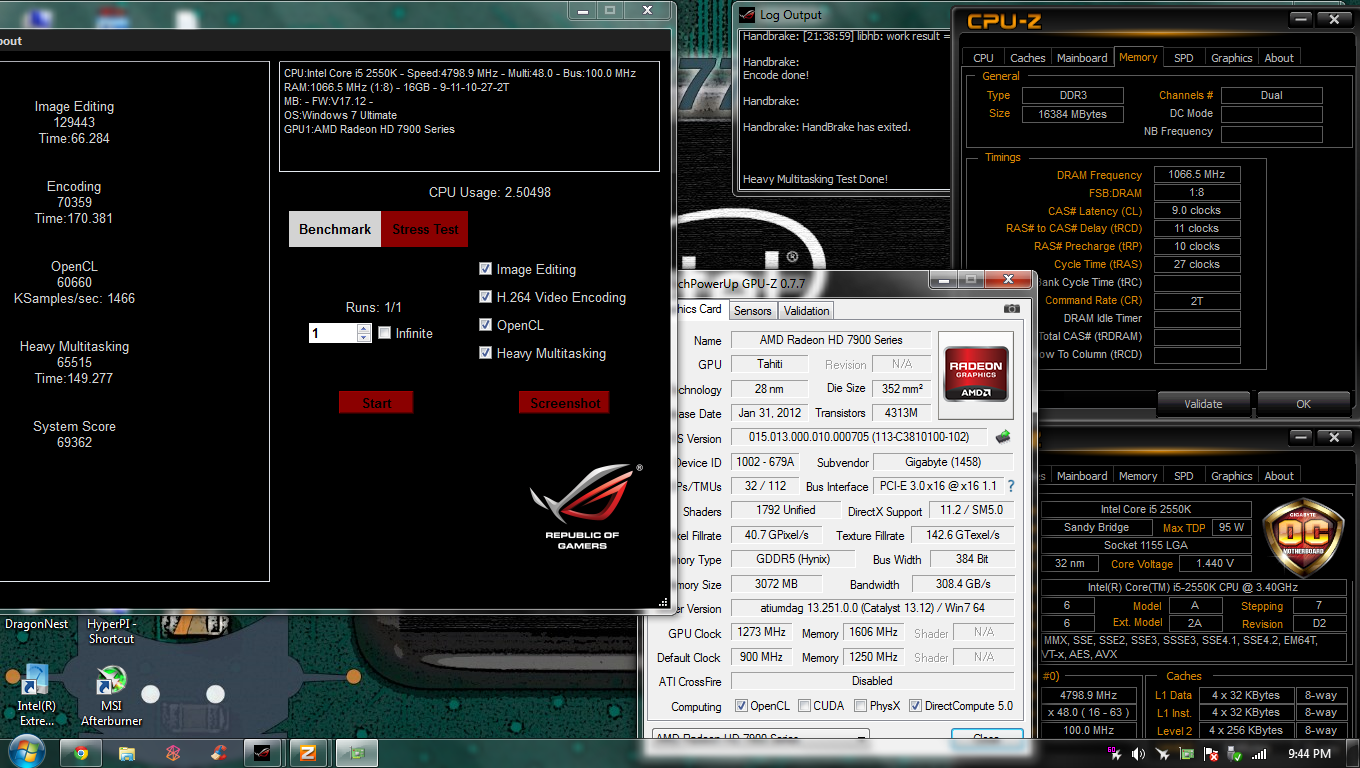Screen dimensions: 1360x768
Task: Open the Windows Start orb
Action: coord(25,753)
